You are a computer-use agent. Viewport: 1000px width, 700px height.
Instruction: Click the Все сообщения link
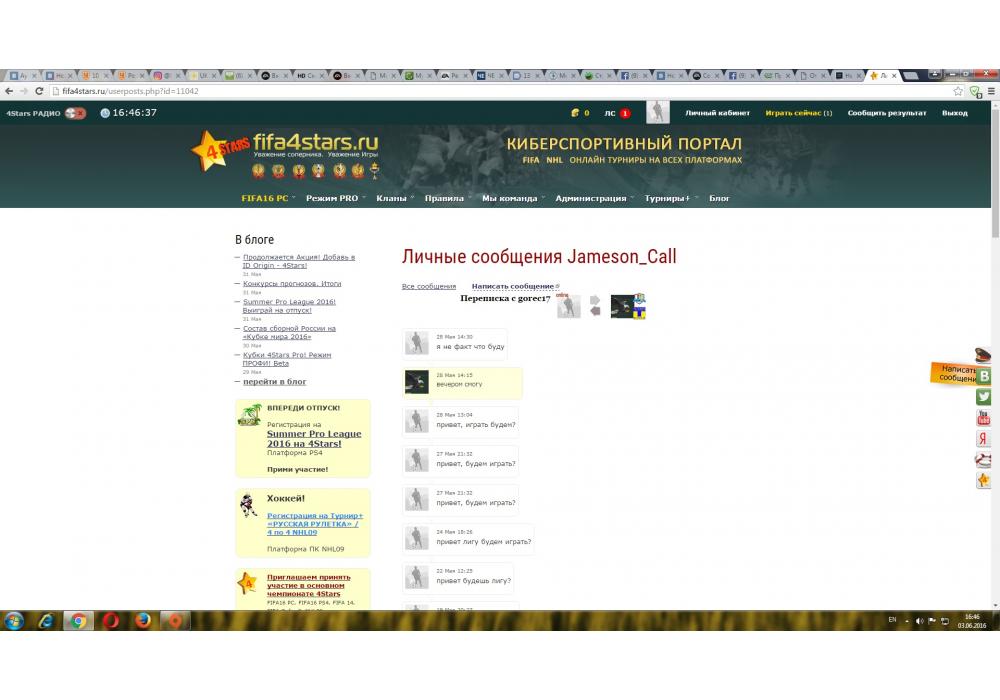(428, 287)
